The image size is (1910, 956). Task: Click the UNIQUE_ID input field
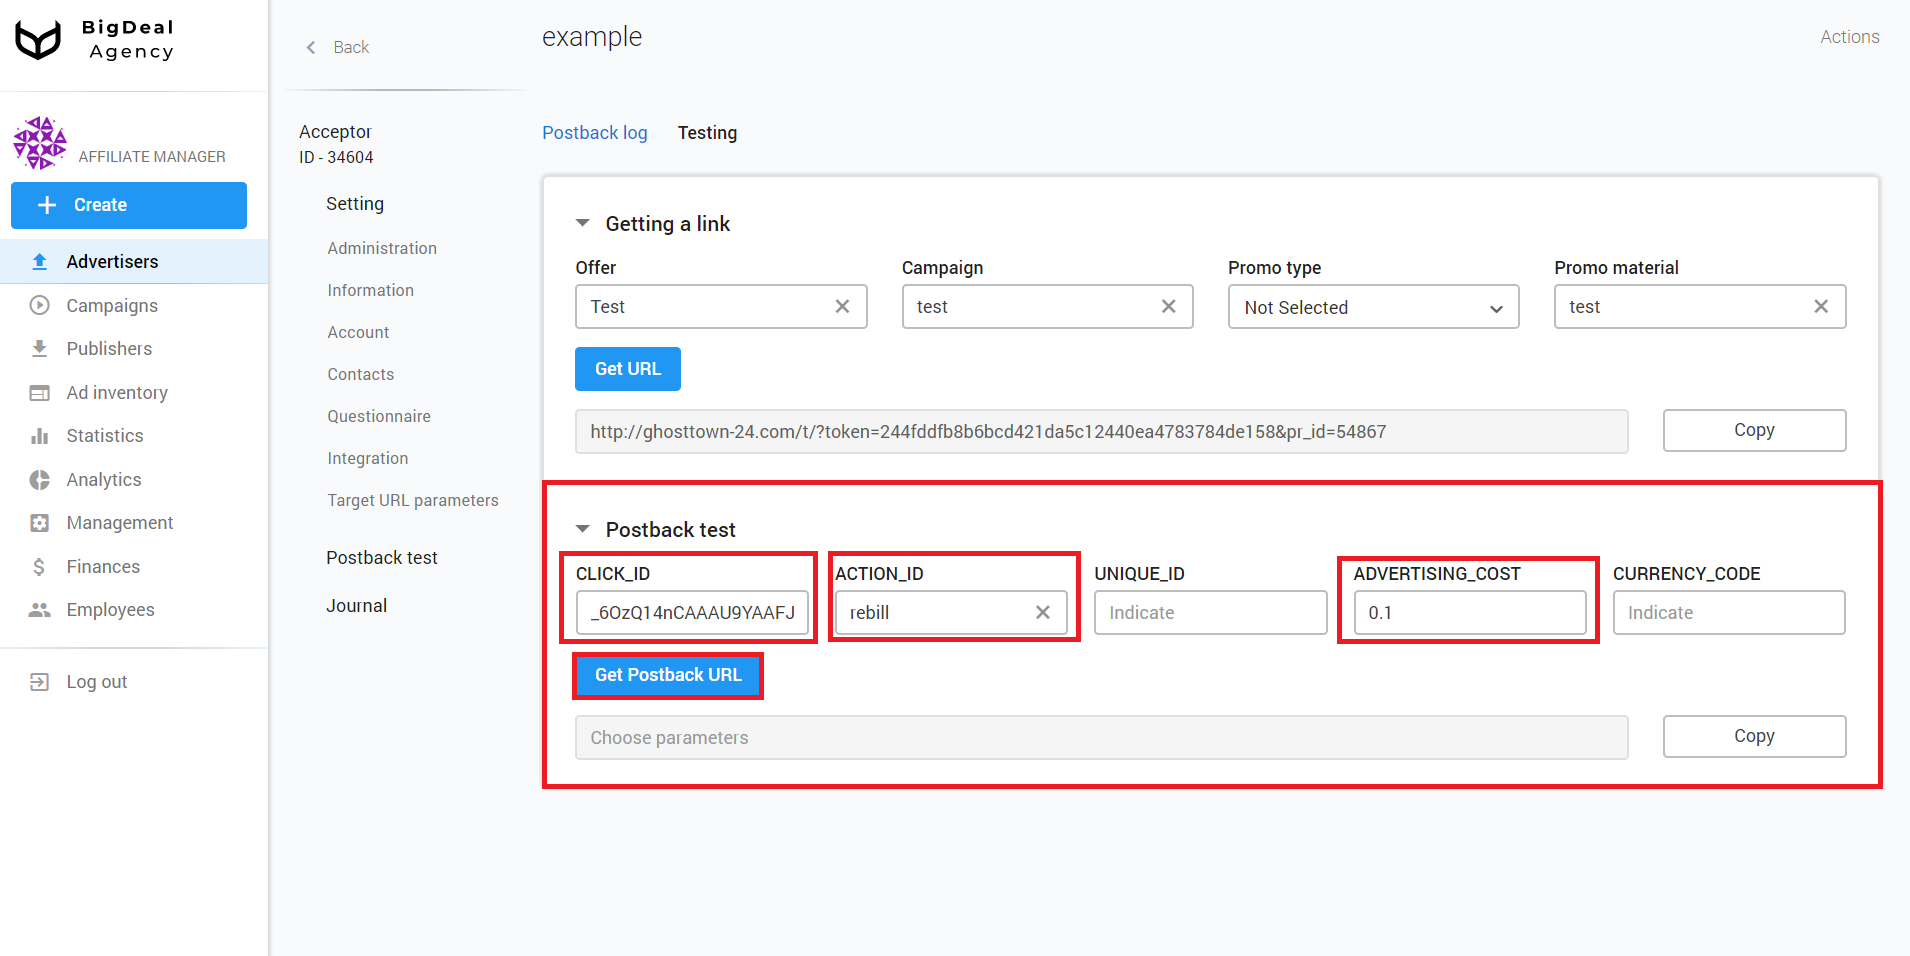coord(1209,612)
